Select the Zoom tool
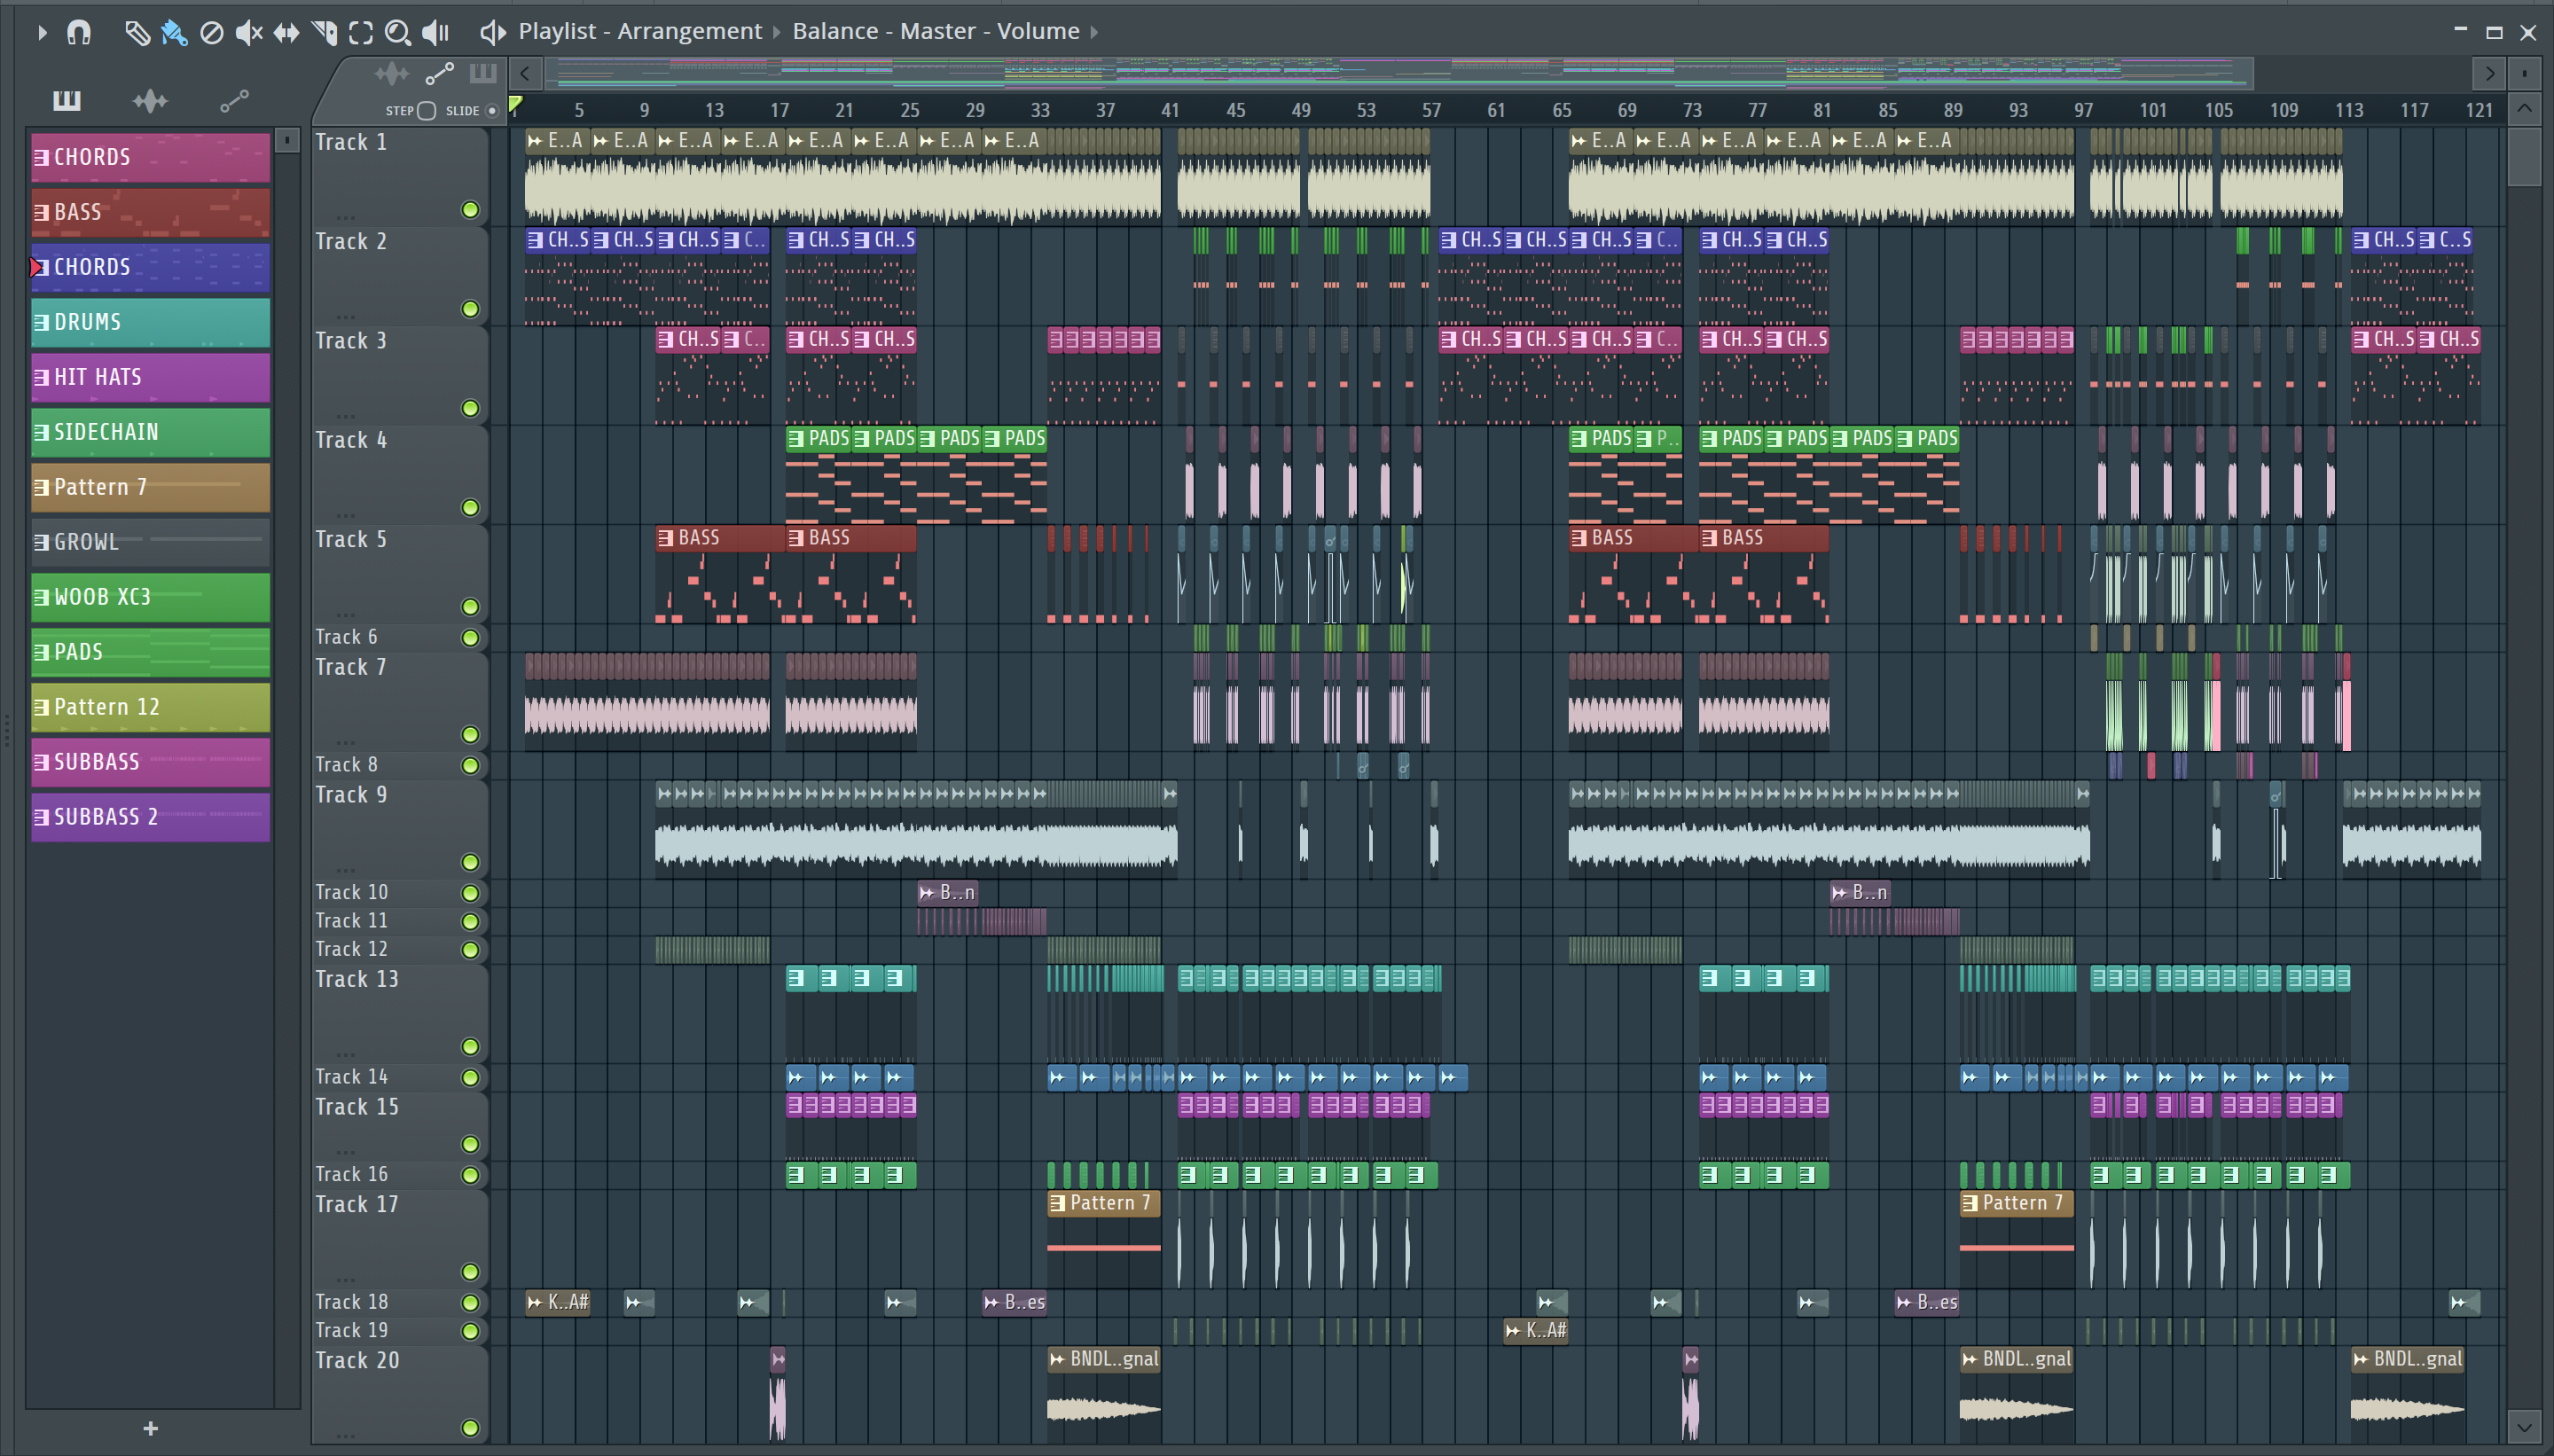Screen dimensions: 2554x1456 398,33
